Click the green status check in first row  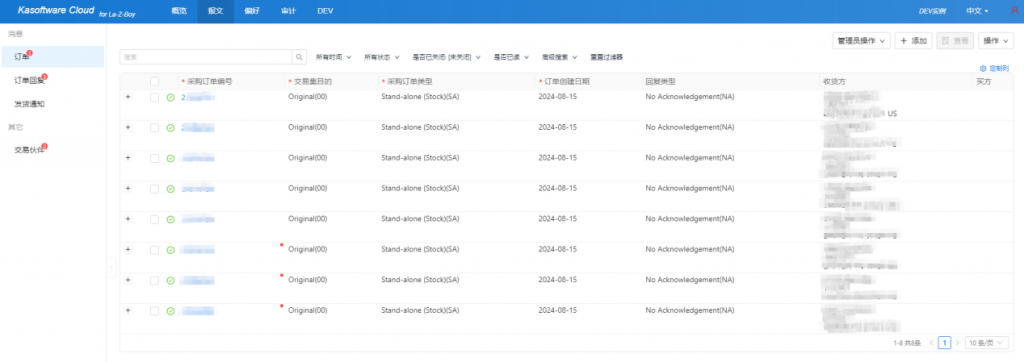(x=170, y=97)
